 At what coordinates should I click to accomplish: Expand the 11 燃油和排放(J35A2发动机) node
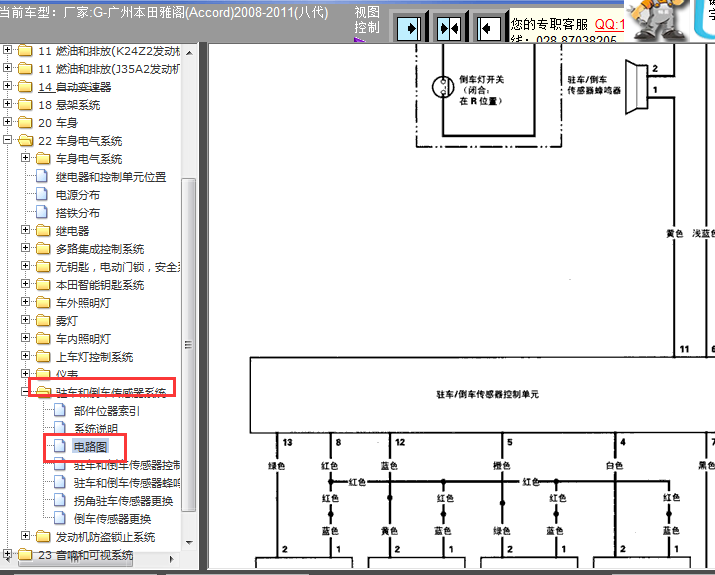pyautogui.click(x=7, y=67)
